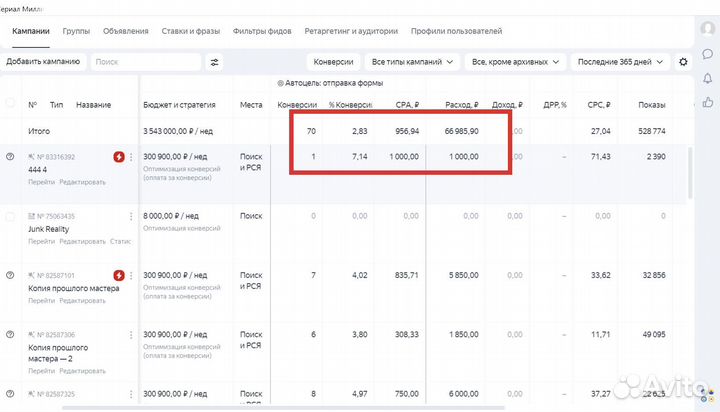Switch to the Профили пользователей tab

[x=456, y=31]
